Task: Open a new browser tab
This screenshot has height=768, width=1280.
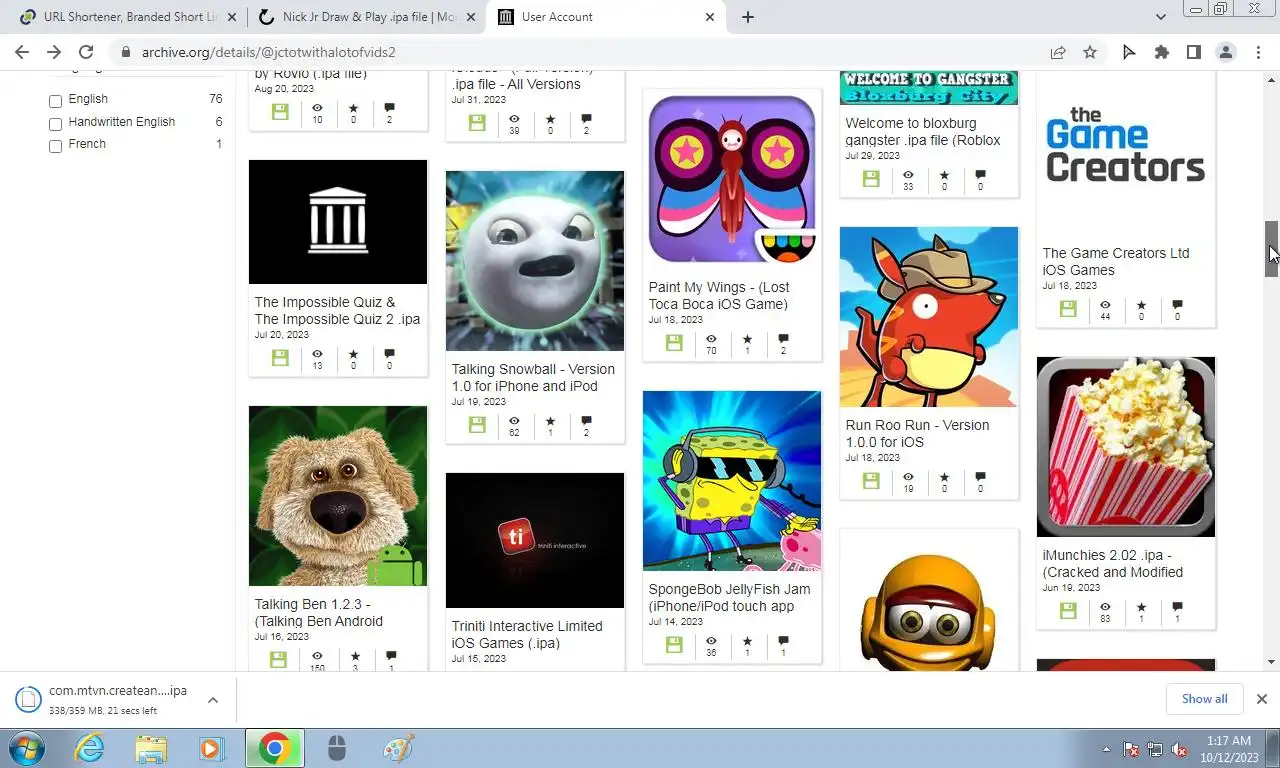Action: (748, 17)
